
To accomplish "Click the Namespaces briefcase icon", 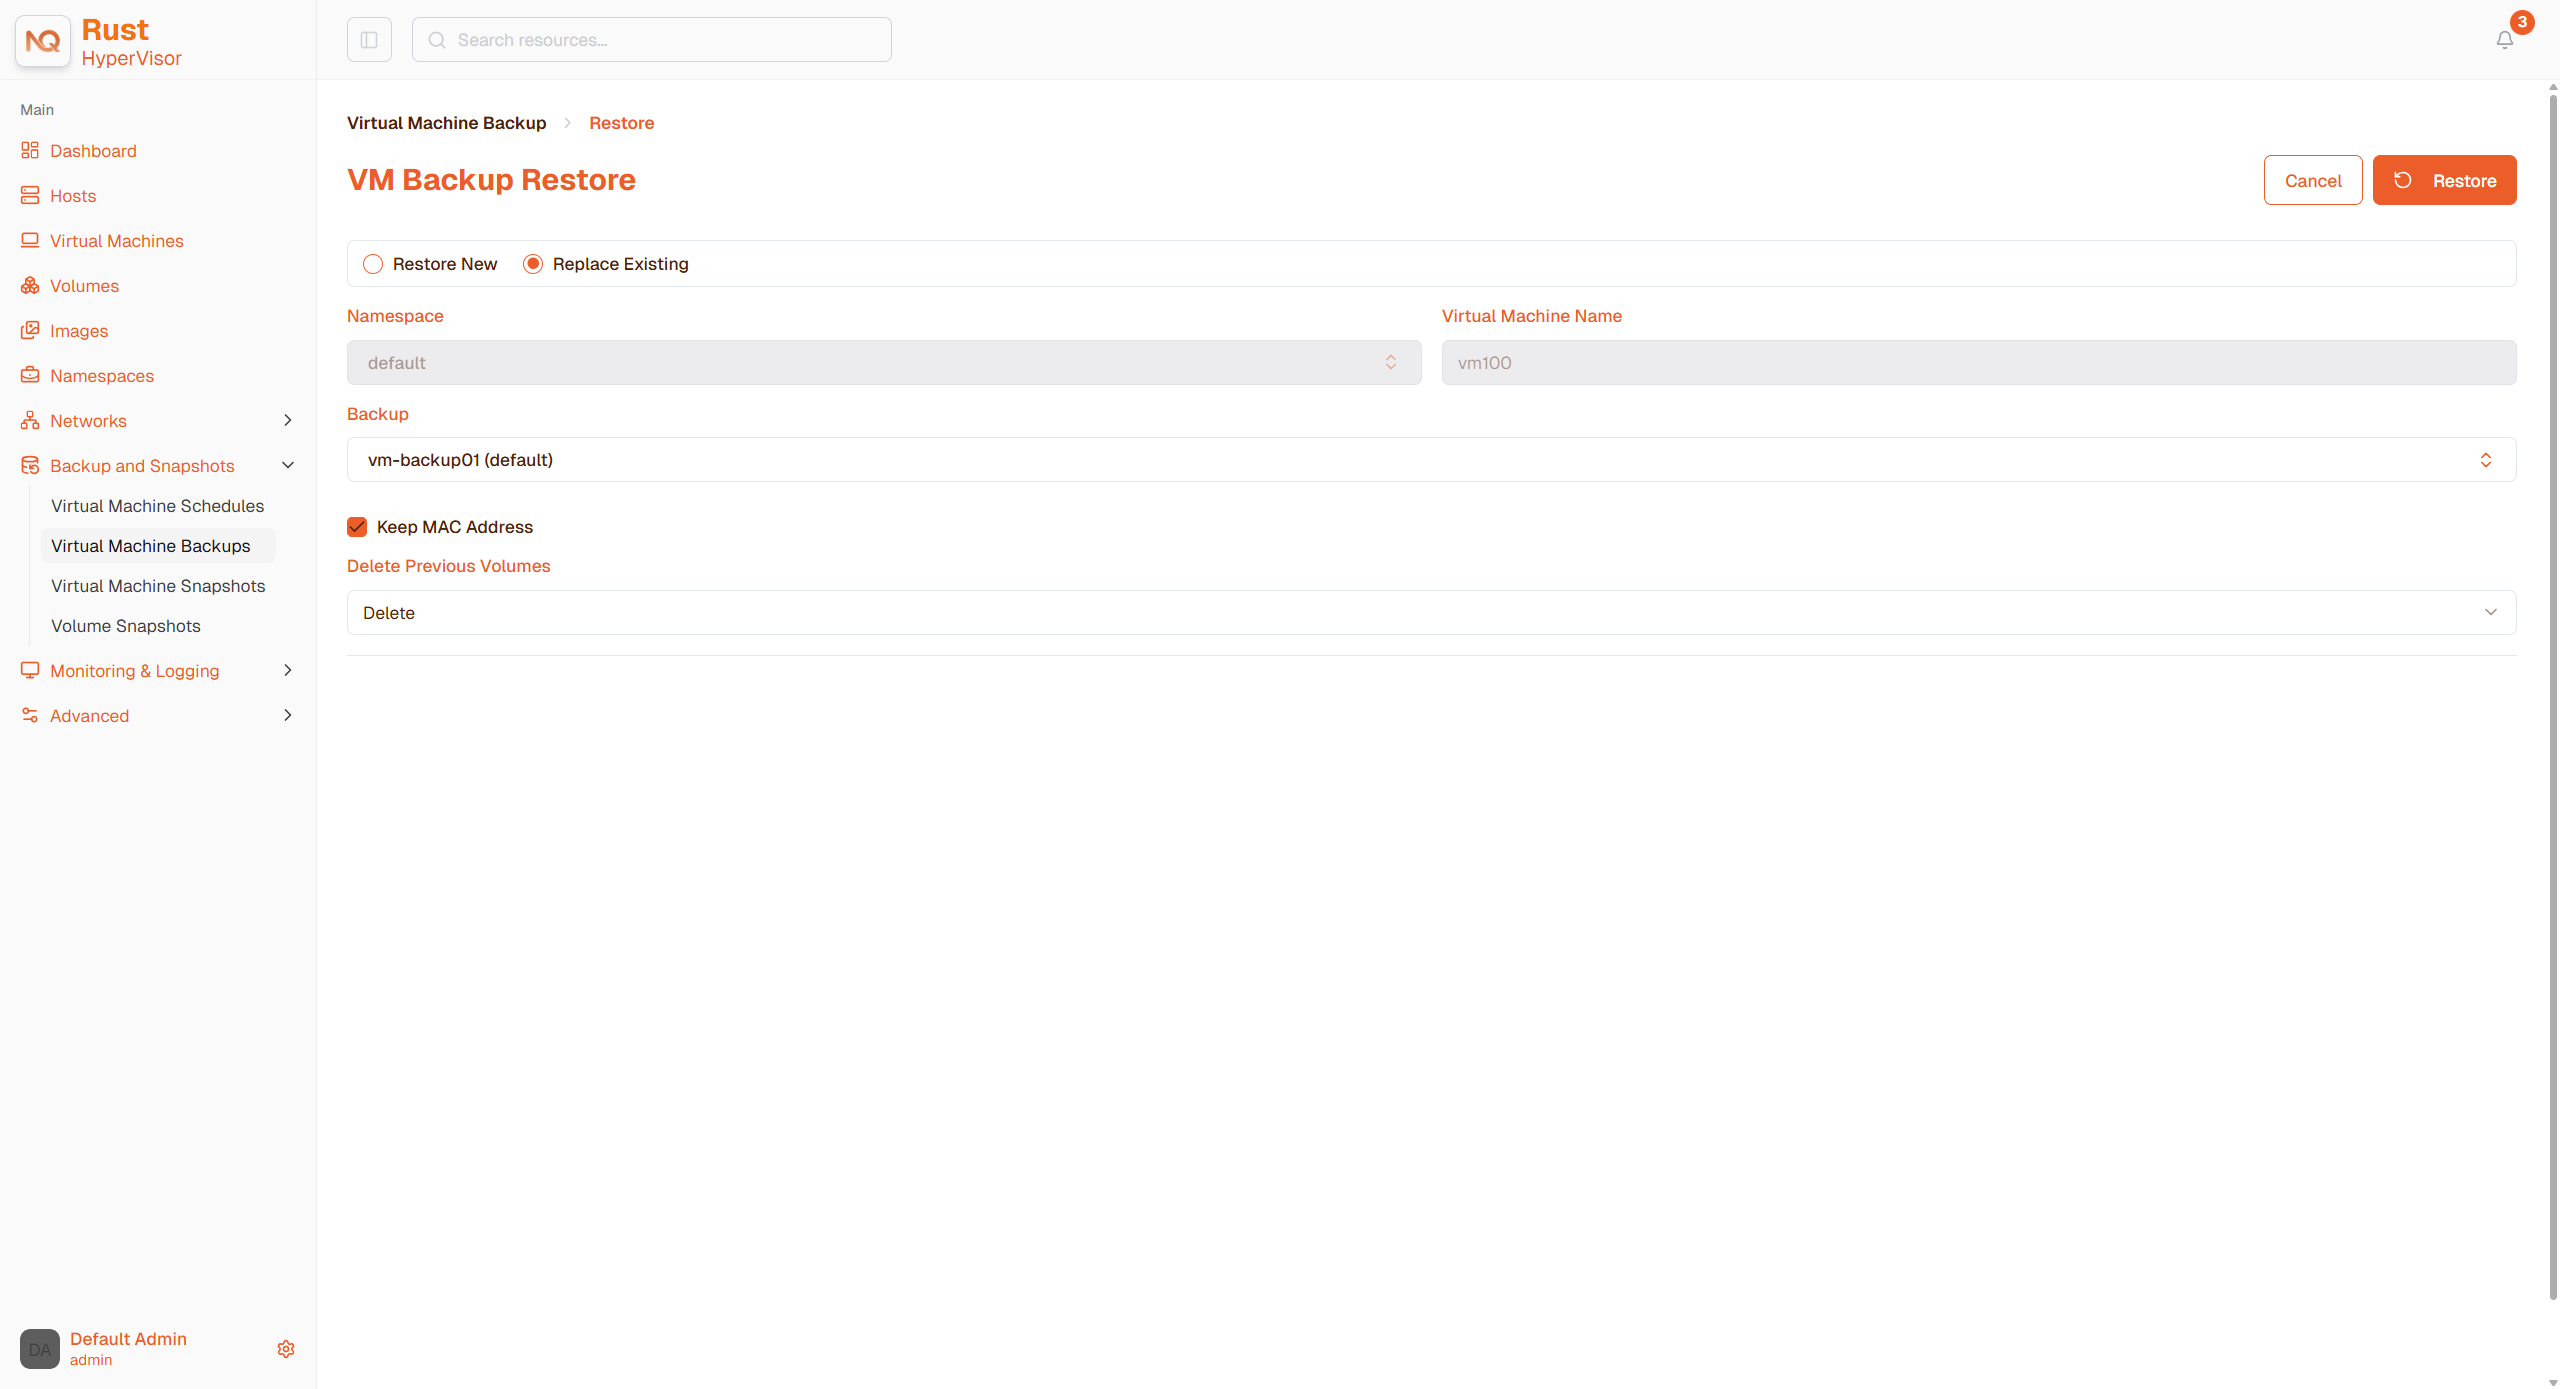I will [30, 375].
